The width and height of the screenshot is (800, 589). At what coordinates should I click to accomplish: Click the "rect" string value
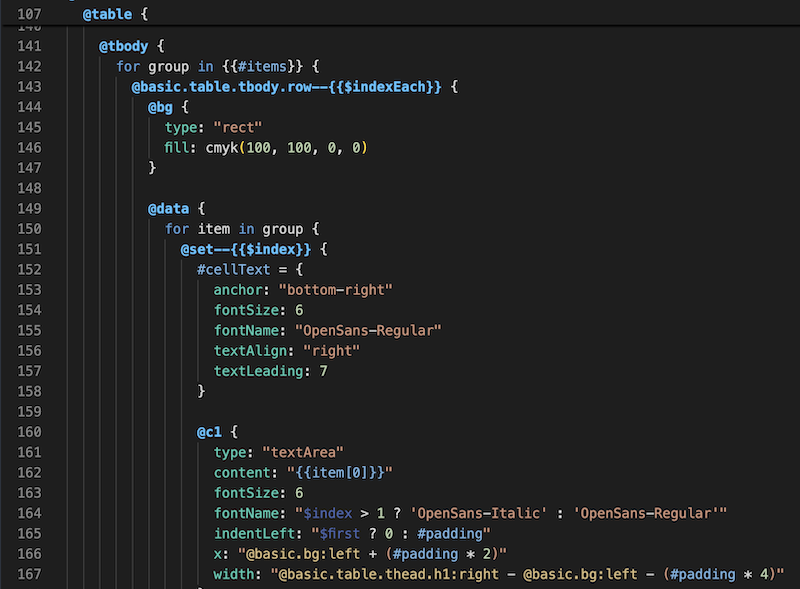(238, 128)
